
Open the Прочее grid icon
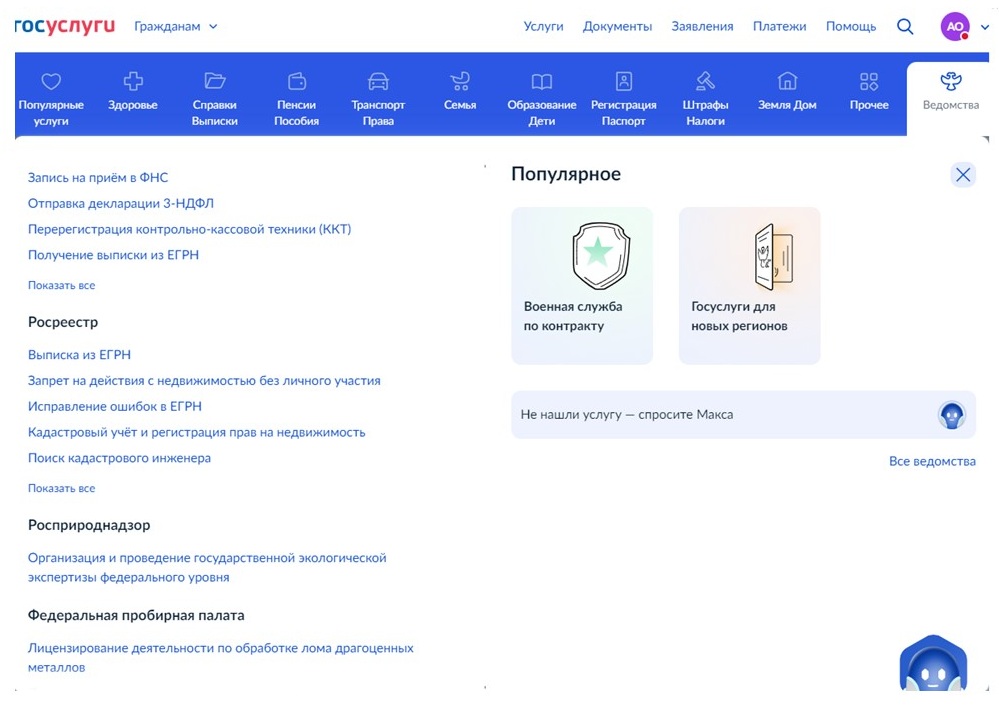[869, 82]
